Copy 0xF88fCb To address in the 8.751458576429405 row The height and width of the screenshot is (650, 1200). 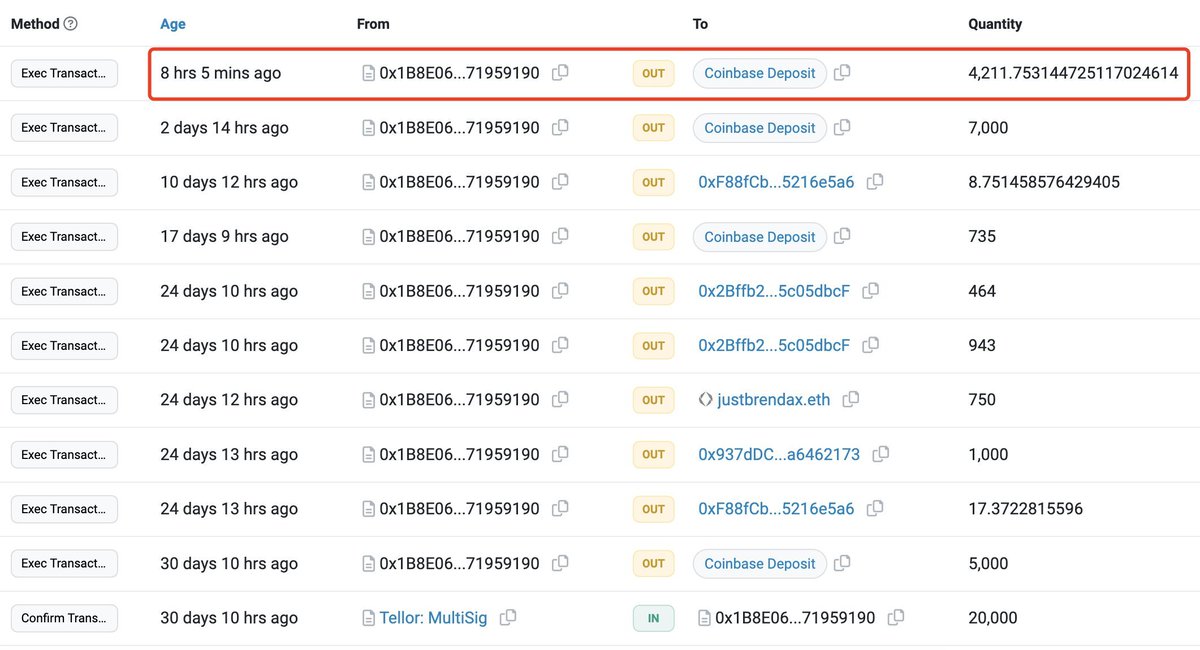(875, 182)
